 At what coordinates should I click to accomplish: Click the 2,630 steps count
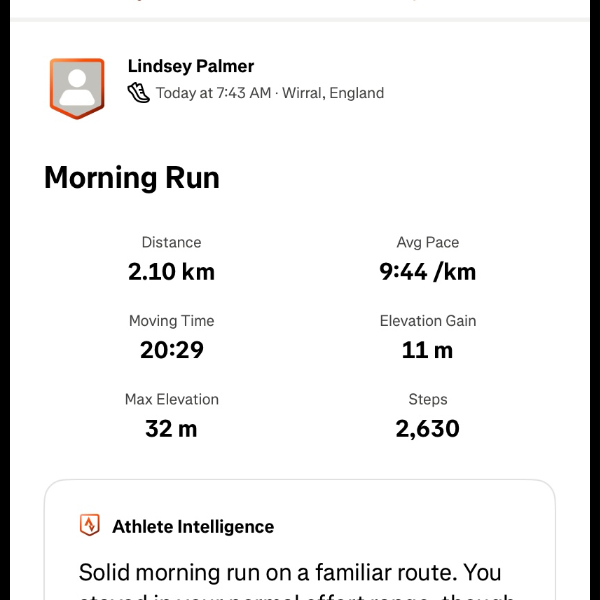pos(427,428)
